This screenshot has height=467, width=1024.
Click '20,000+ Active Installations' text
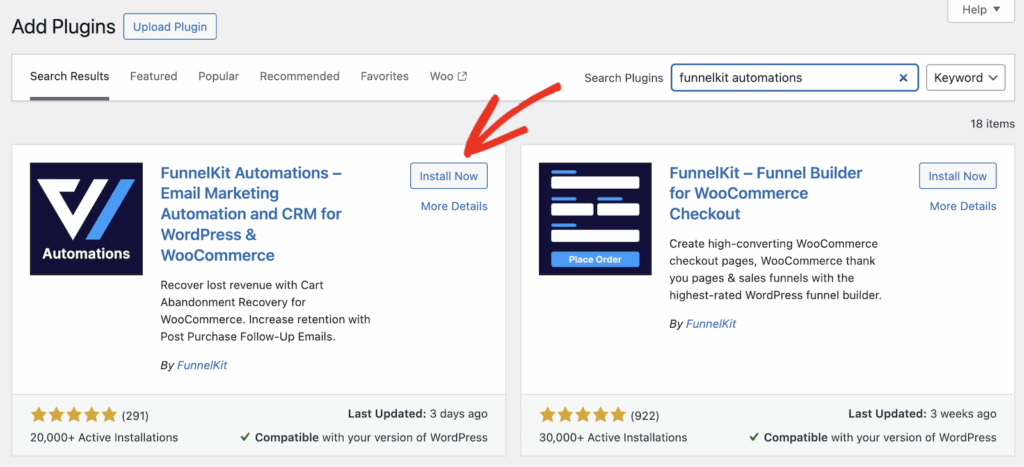click(x=104, y=437)
